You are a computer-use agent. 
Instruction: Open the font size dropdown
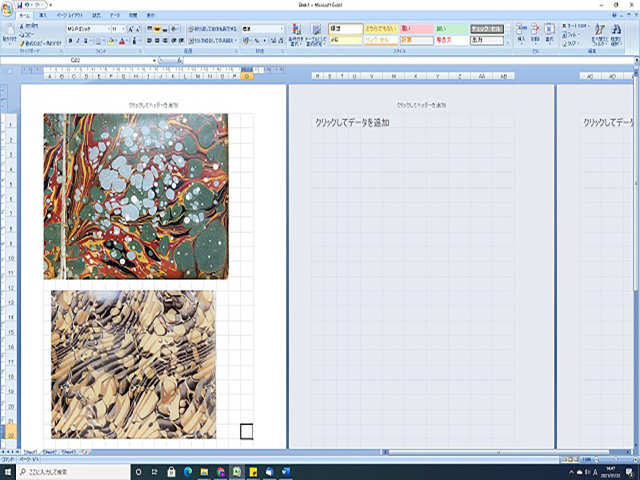[124, 29]
